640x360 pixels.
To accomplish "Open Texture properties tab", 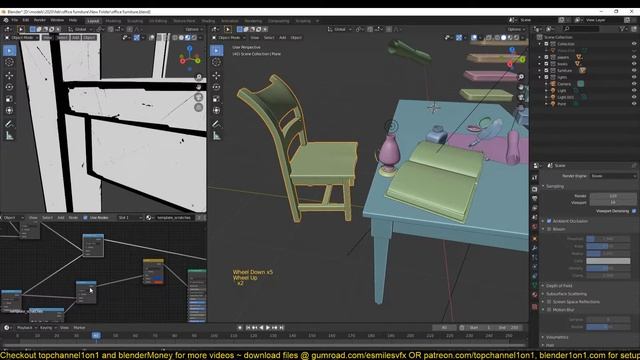I will tap(535, 307).
